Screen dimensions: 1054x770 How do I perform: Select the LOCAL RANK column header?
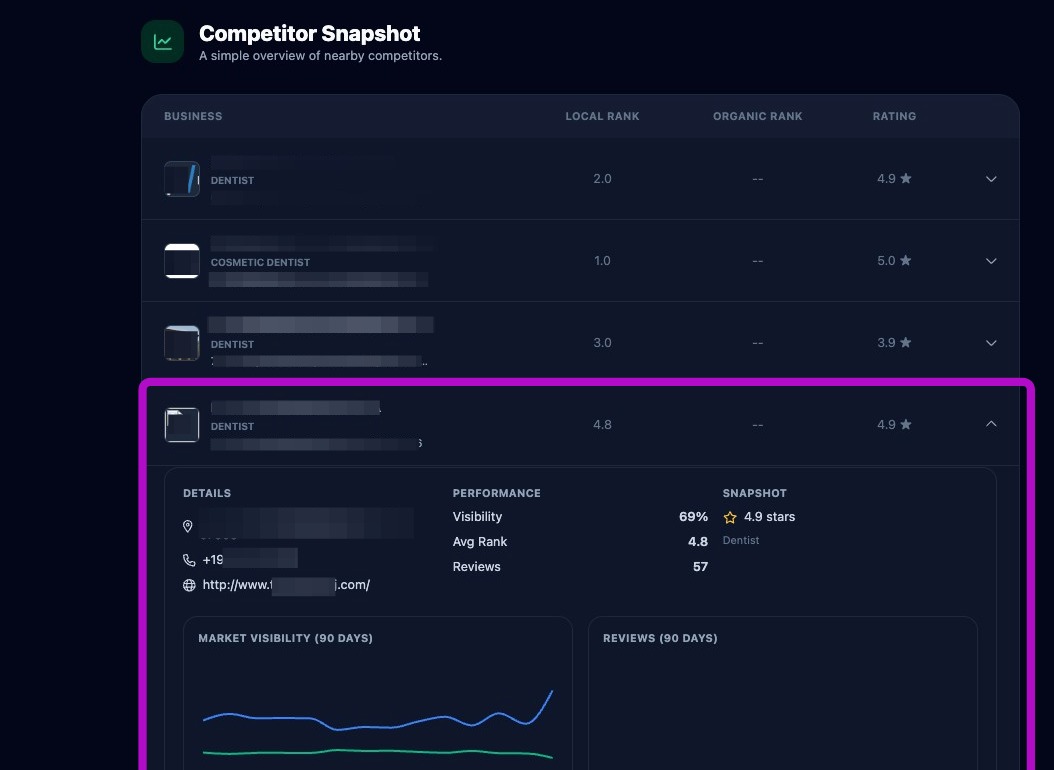coord(602,116)
